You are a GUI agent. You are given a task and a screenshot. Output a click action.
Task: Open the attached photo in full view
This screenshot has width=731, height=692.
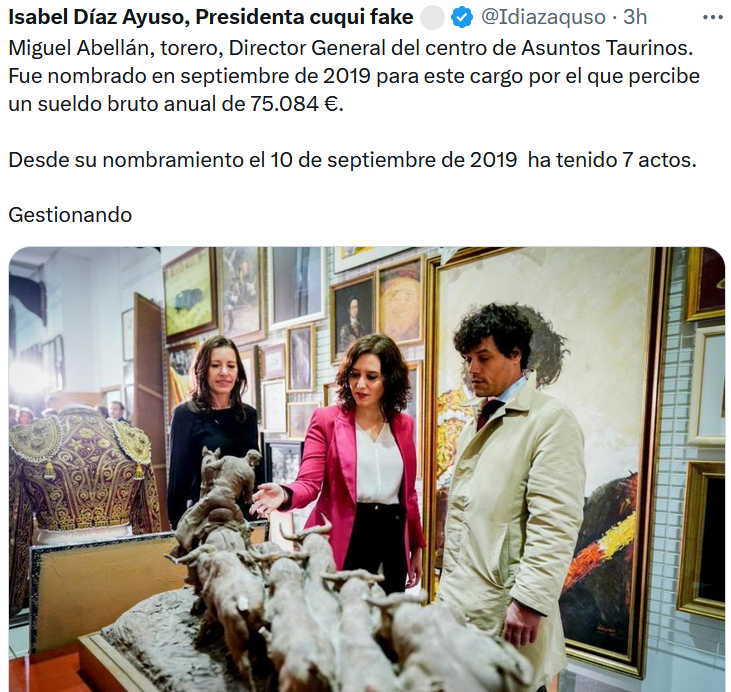click(x=367, y=469)
